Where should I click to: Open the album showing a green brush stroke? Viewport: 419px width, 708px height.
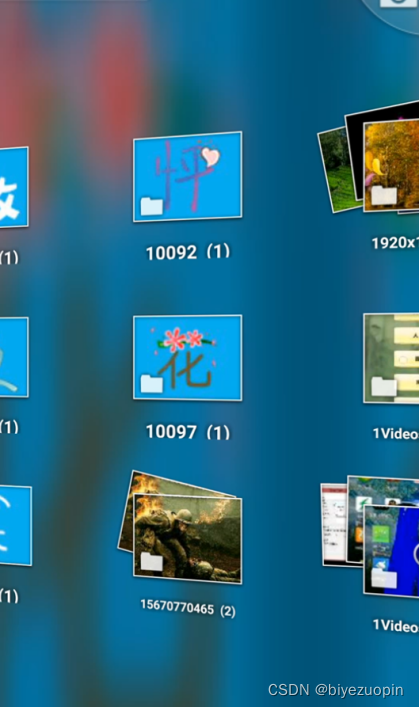click(x=14, y=357)
